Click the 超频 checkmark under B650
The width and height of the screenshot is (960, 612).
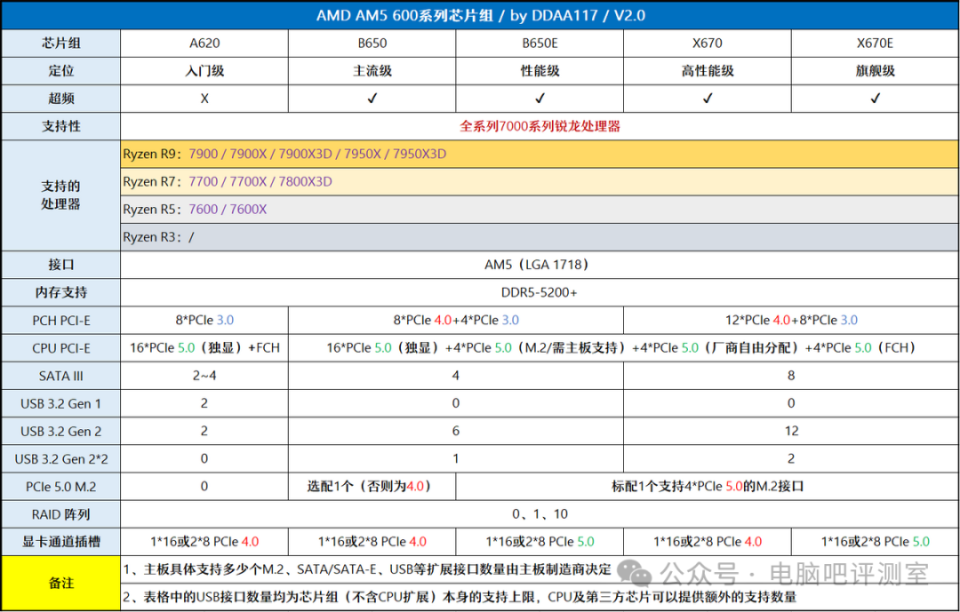tap(372, 98)
